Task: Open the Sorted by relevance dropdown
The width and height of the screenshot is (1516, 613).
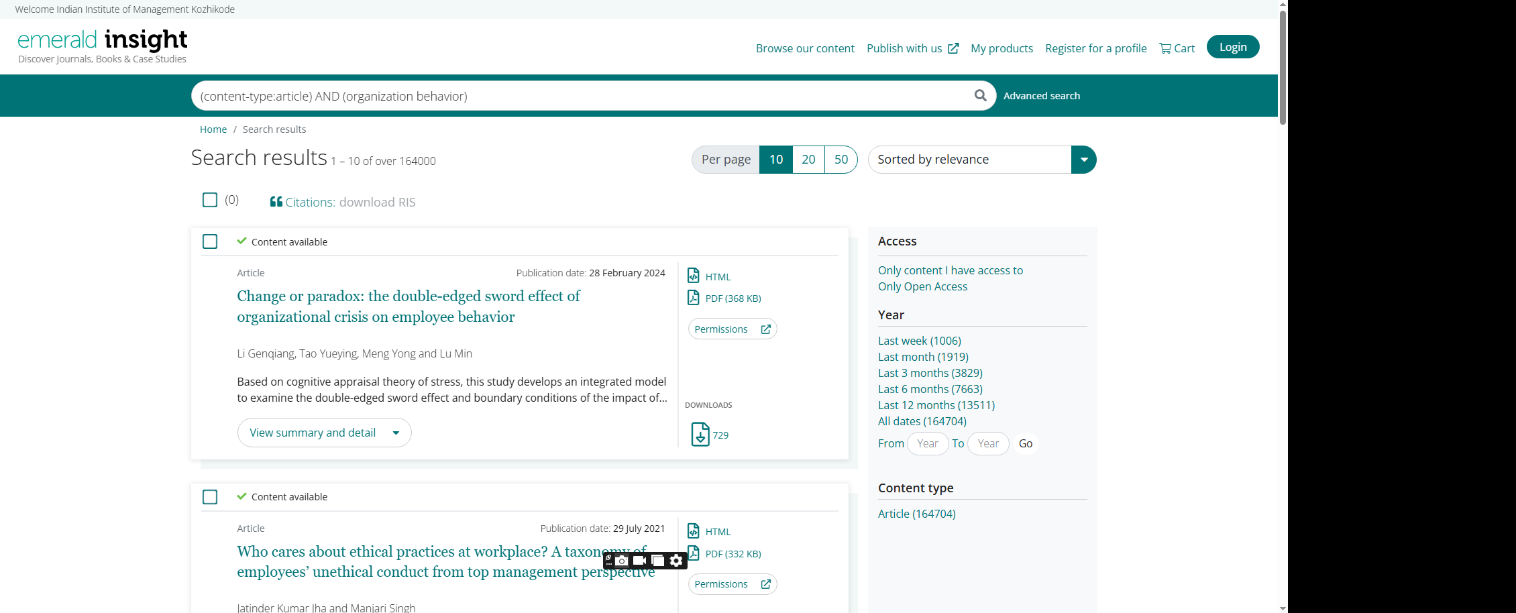Action: [x=981, y=160]
